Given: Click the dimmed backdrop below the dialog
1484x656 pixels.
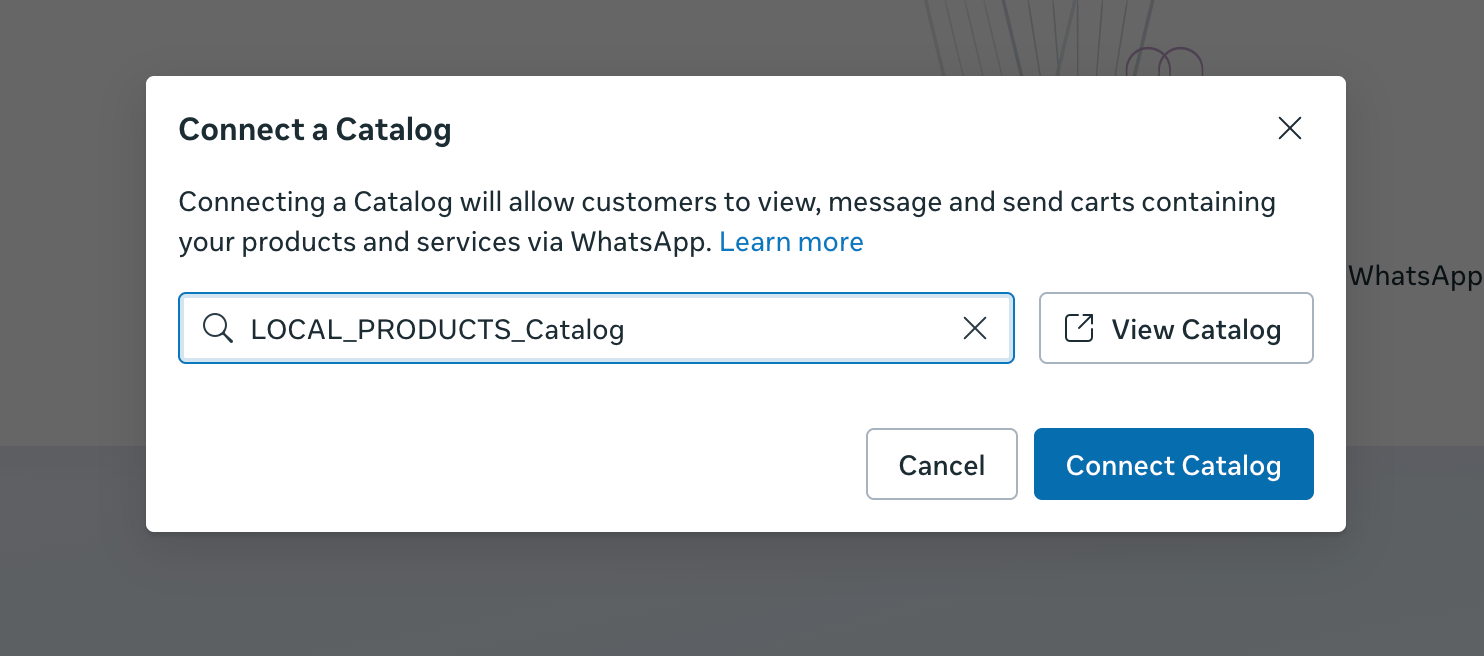Looking at the screenshot, I should (742, 595).
